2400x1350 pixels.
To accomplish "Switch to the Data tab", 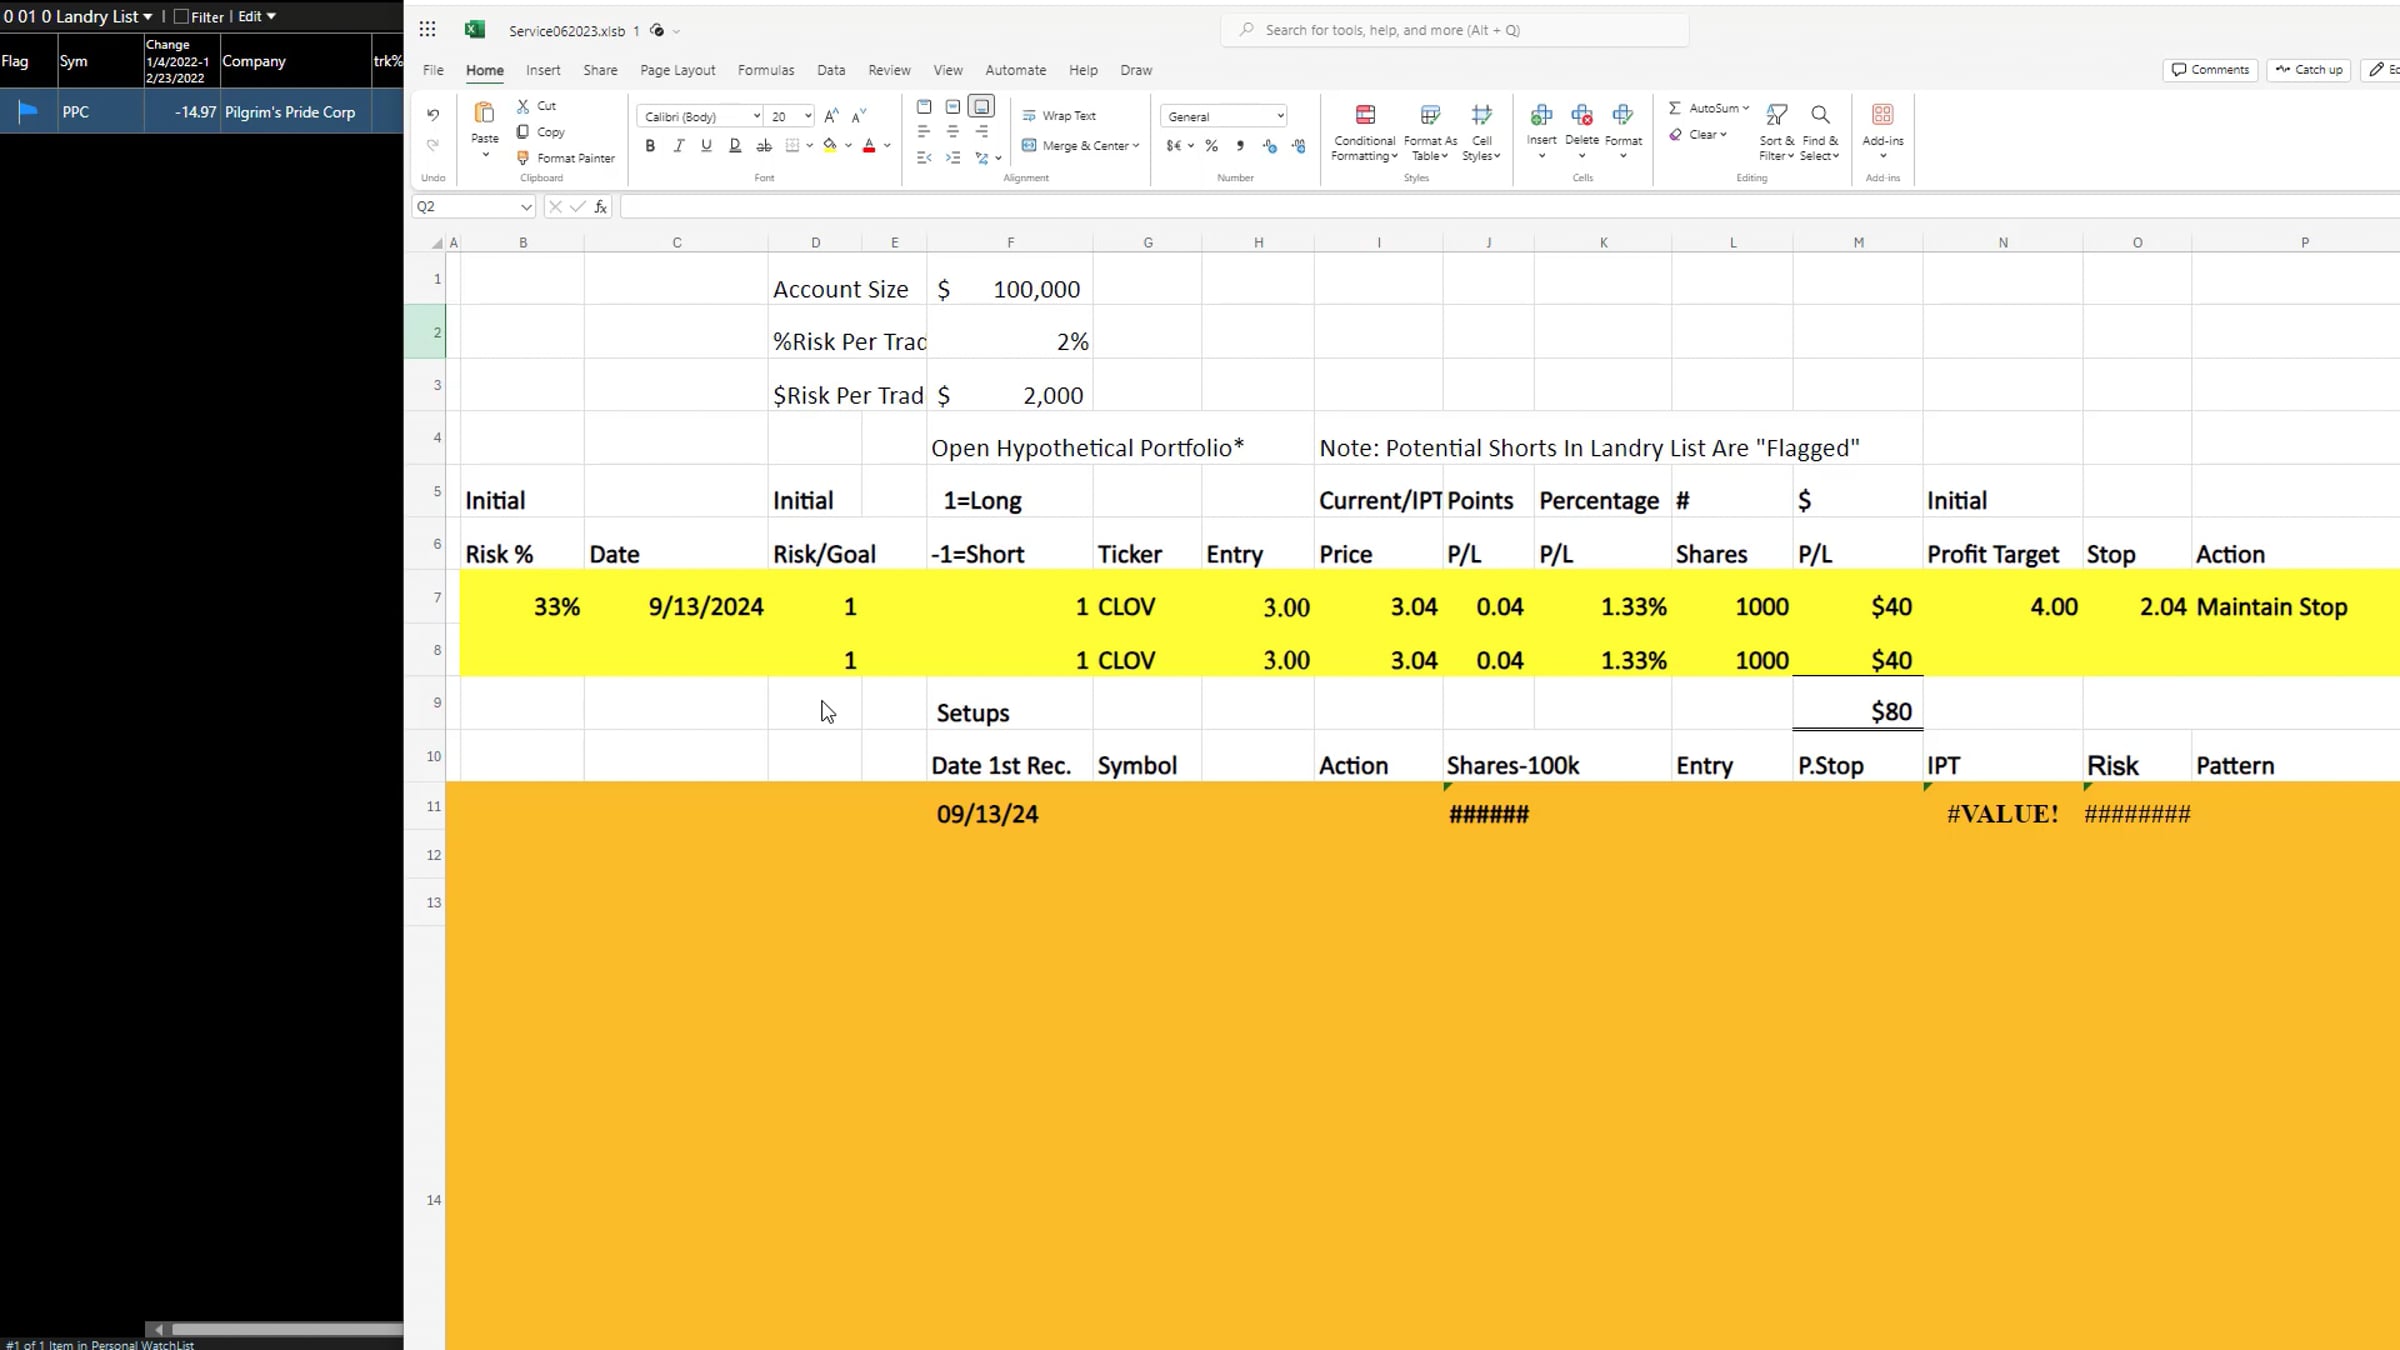I will coord(831,70).
